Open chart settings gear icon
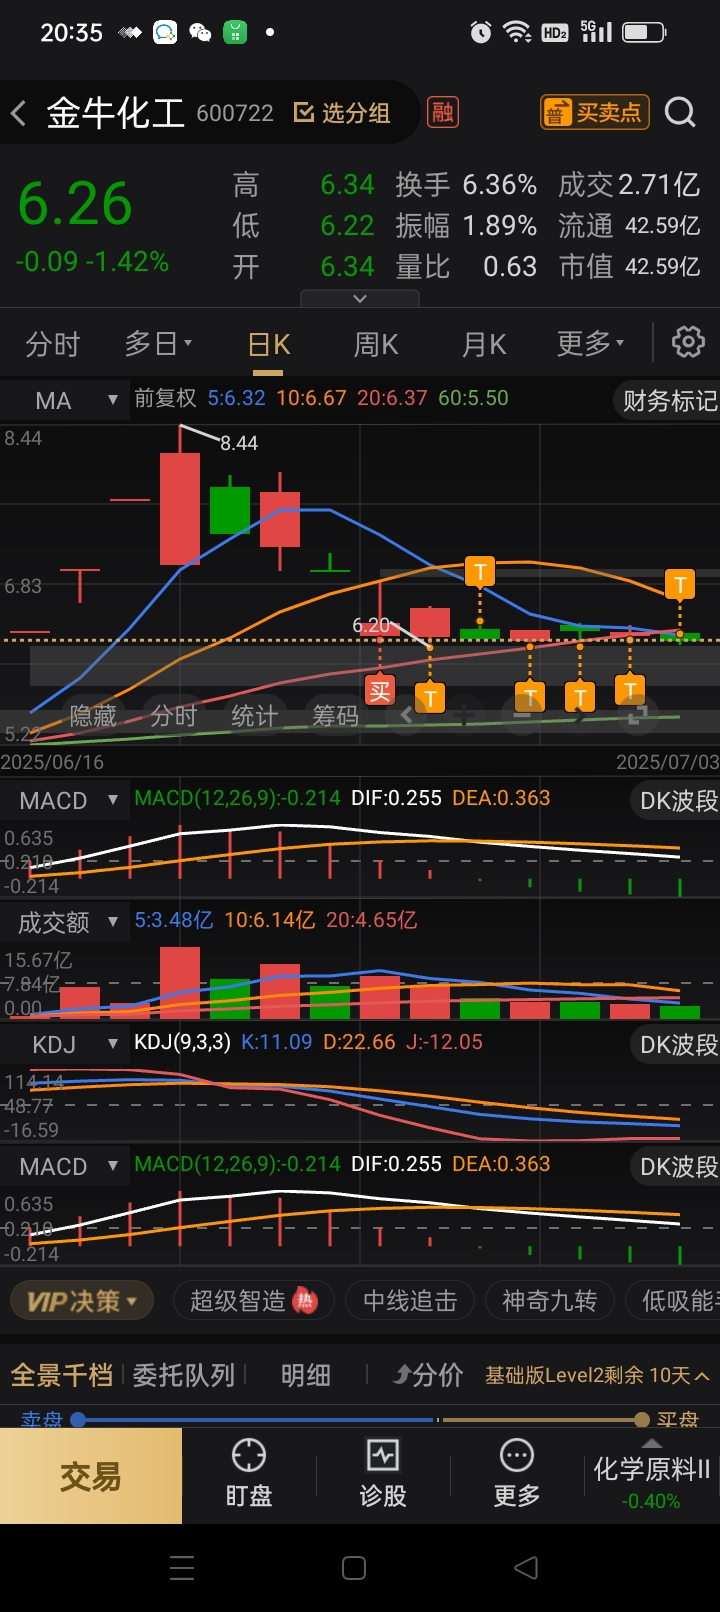Screen dimensions: 720x1612 coord(688,343)
